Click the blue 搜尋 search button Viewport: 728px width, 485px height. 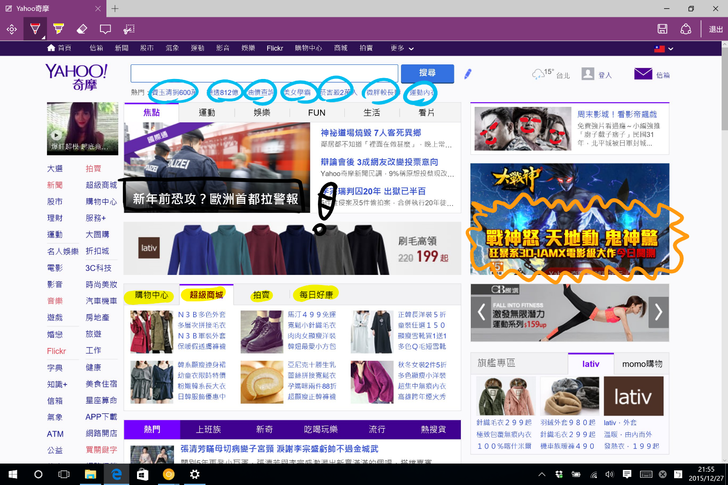click(x=427, y=73)
